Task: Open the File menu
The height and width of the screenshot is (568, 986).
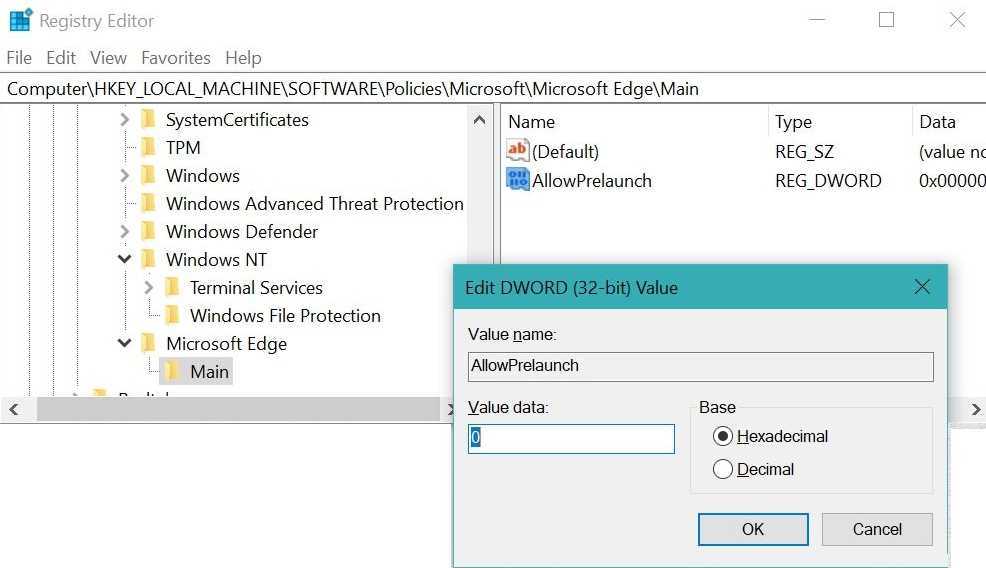Action: 19,58
